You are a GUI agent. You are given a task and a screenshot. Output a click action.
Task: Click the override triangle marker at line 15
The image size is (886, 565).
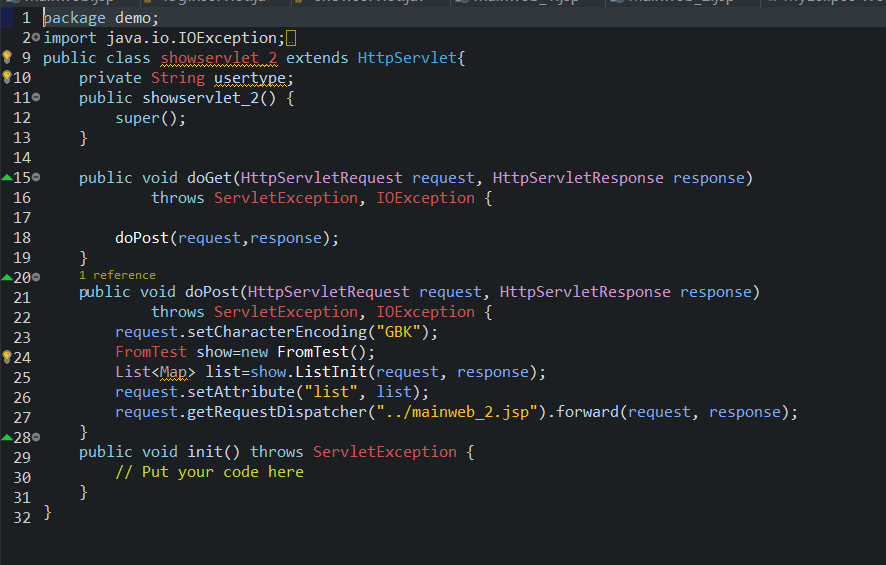7,177
